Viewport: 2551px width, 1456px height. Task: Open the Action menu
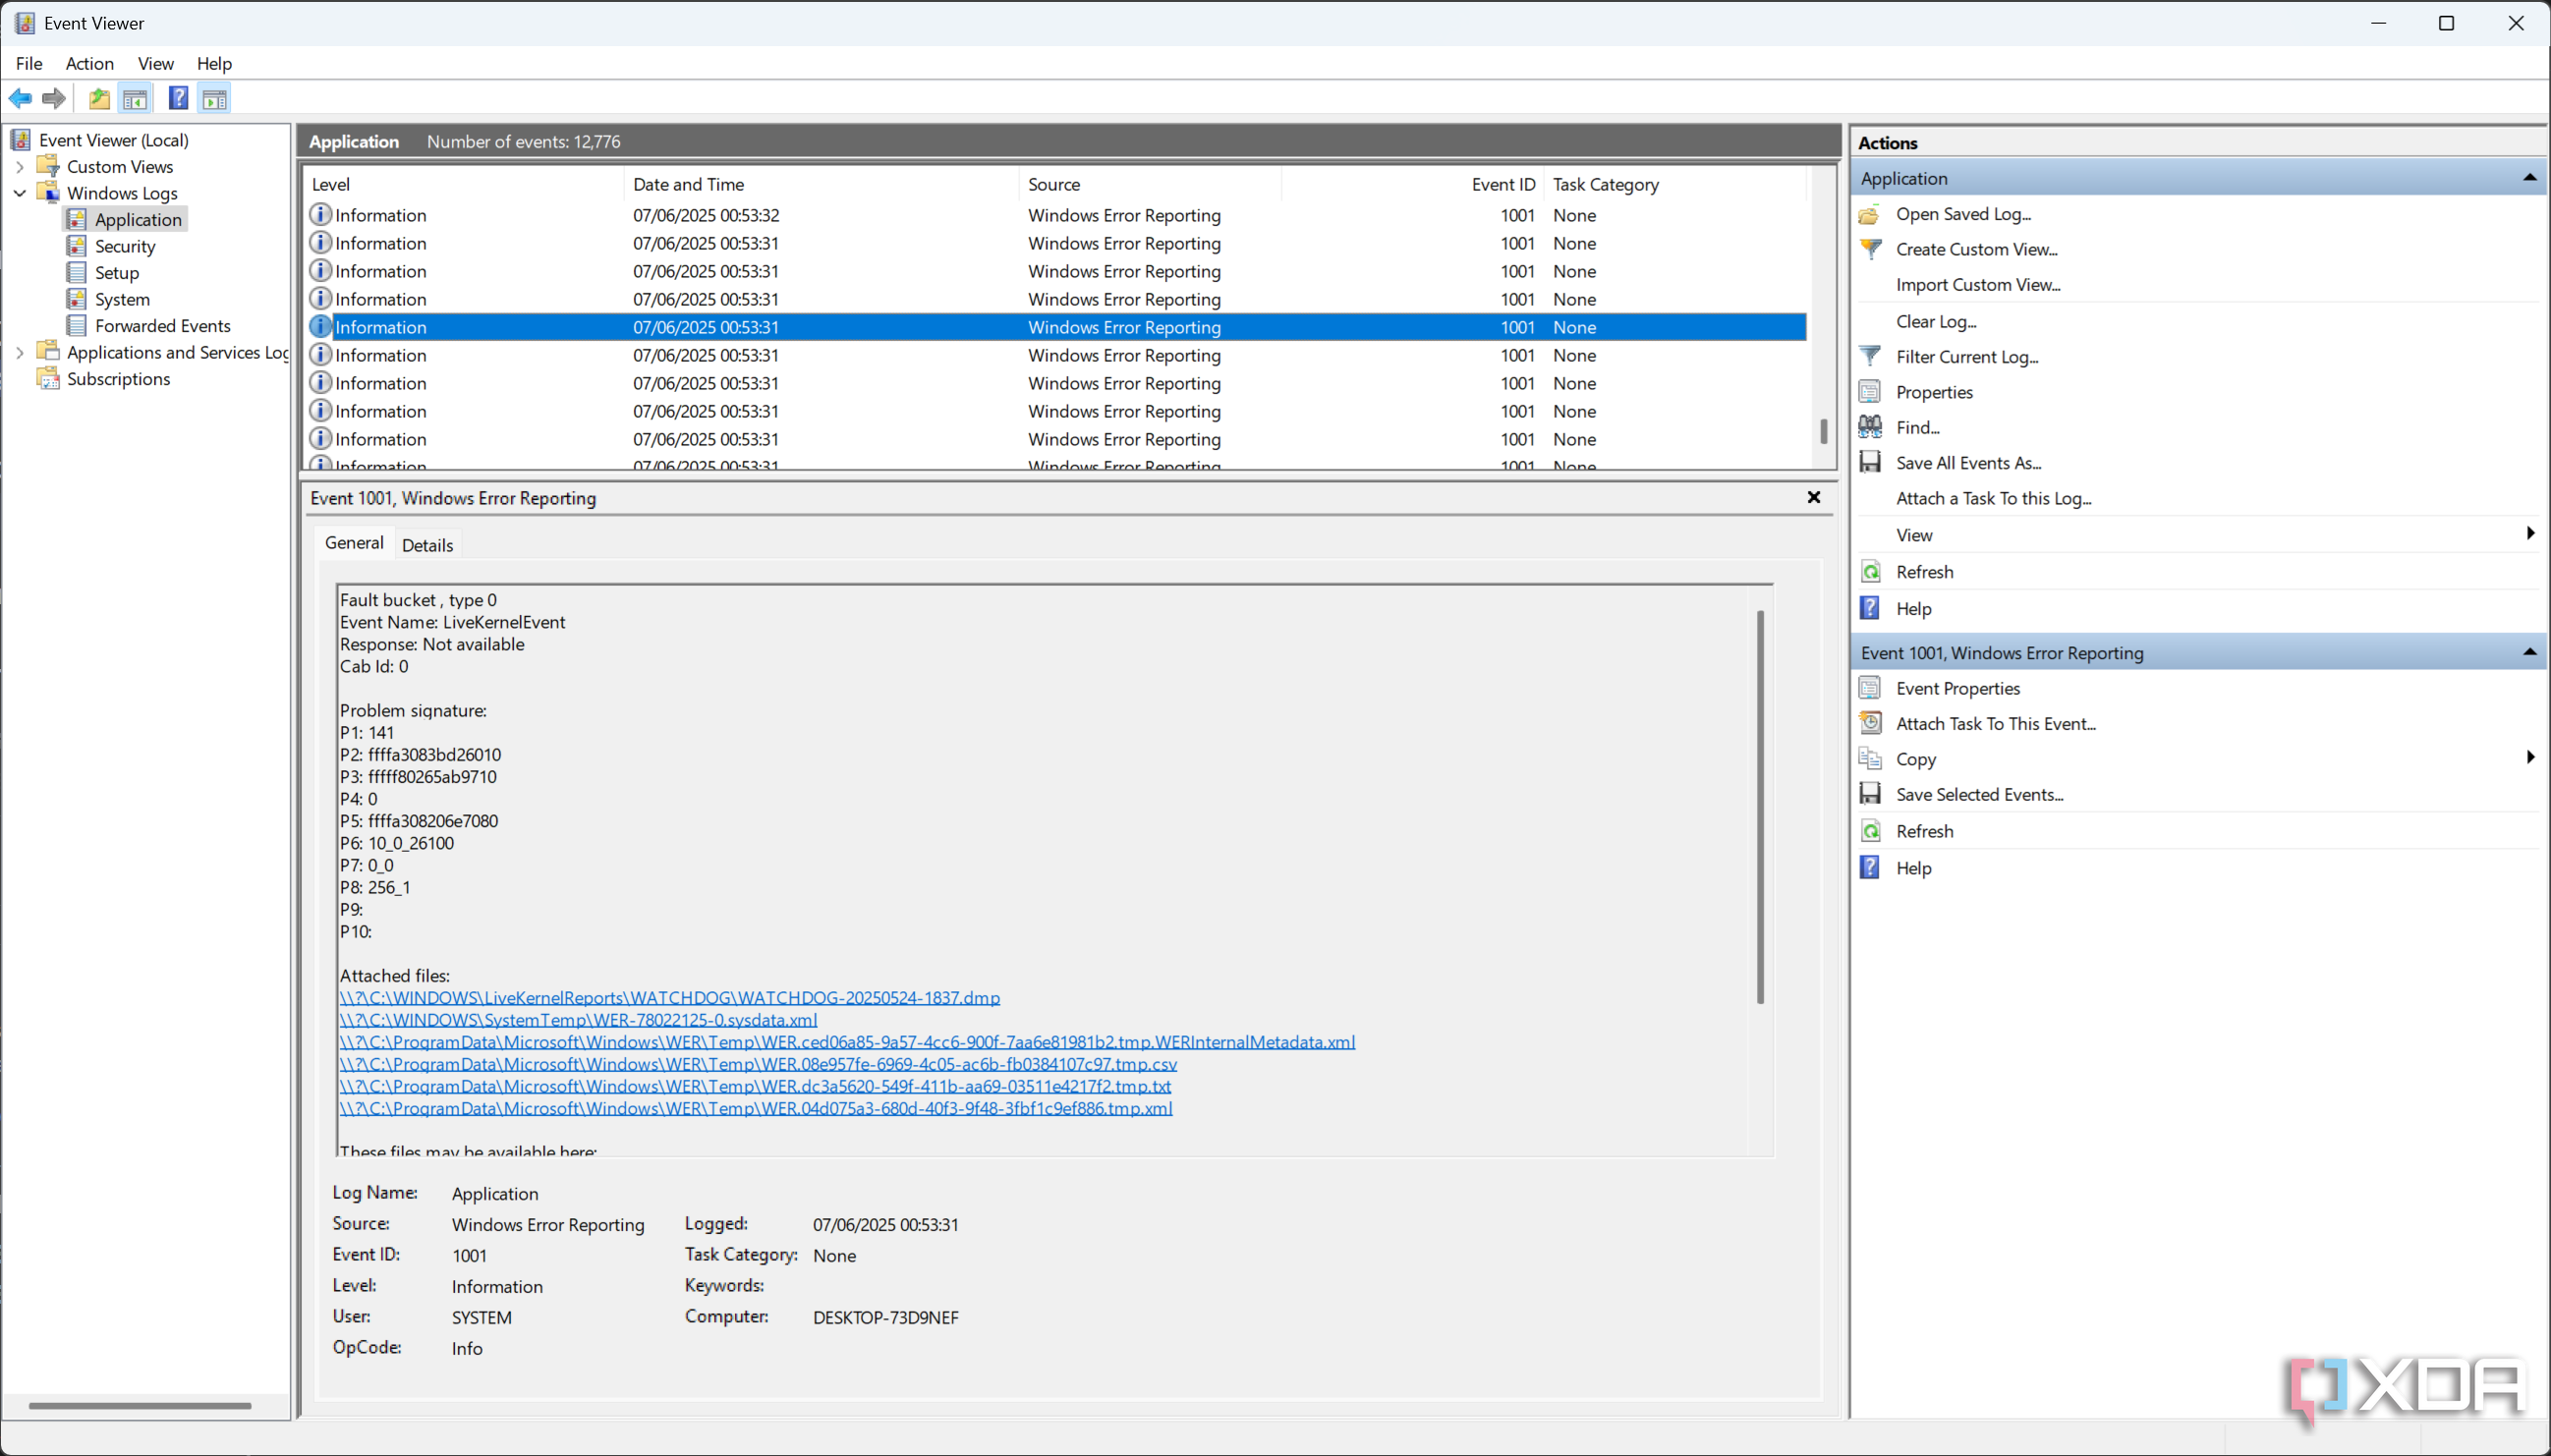(90, 63)
